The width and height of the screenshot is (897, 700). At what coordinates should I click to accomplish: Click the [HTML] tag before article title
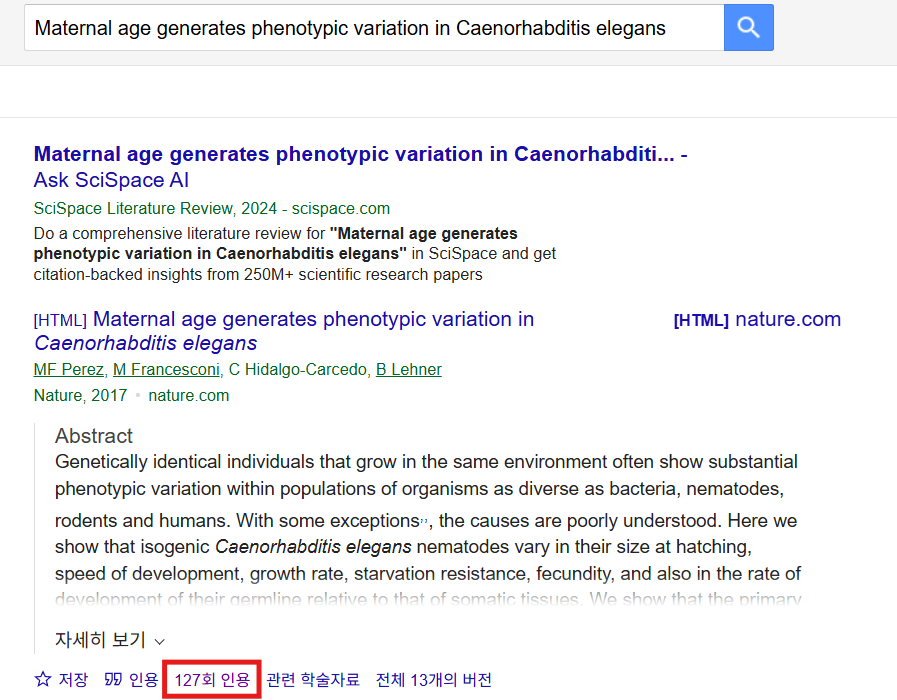pyautogui.click(x=60, y=320)
